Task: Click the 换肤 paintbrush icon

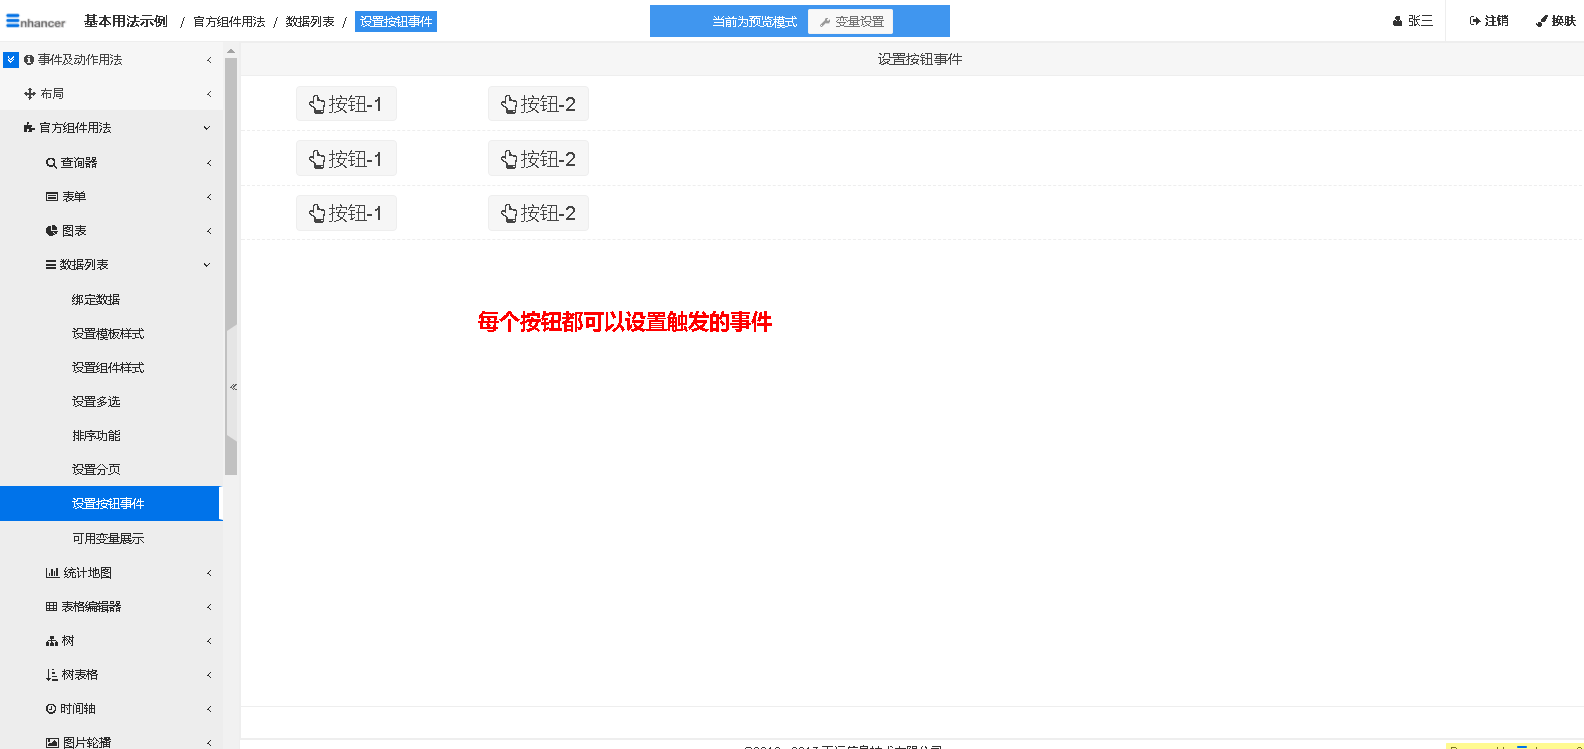Action: (x=1542, y=21)
